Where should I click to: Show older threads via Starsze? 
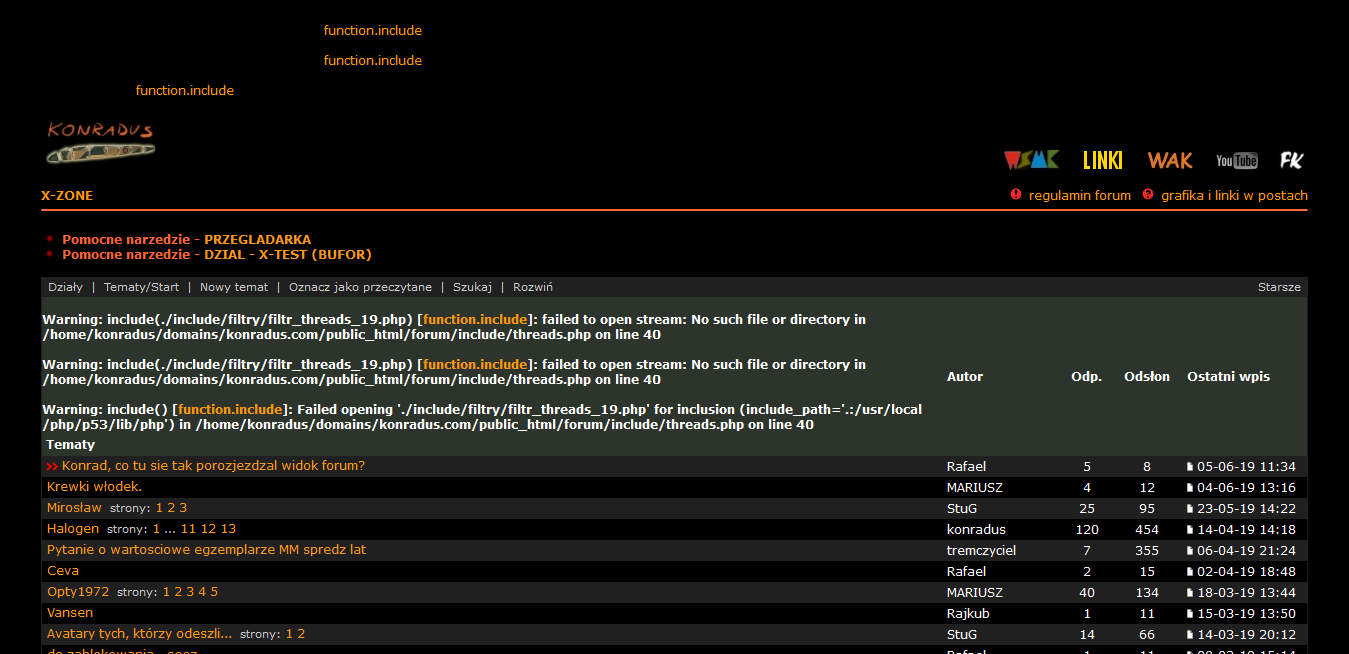coord(1279,287)
